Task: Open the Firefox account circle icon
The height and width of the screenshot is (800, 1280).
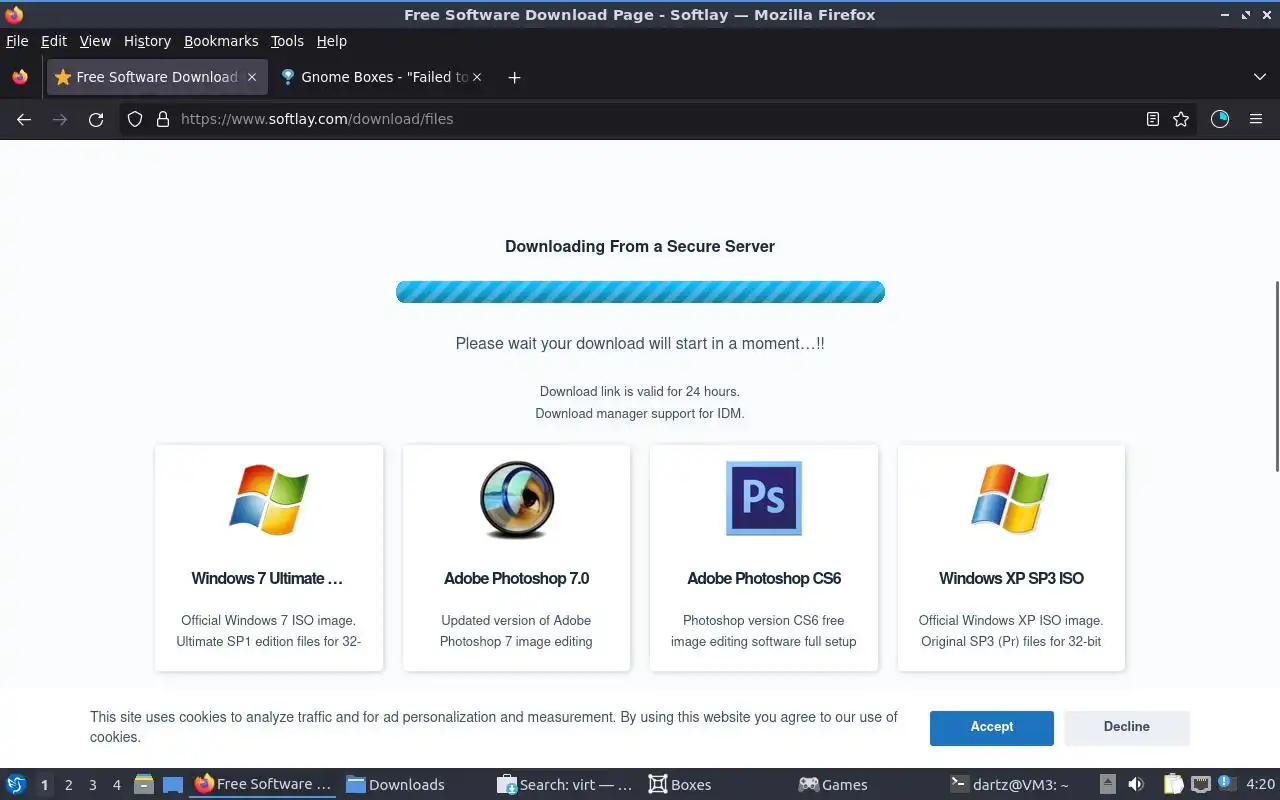Action: pos(1220,119)
